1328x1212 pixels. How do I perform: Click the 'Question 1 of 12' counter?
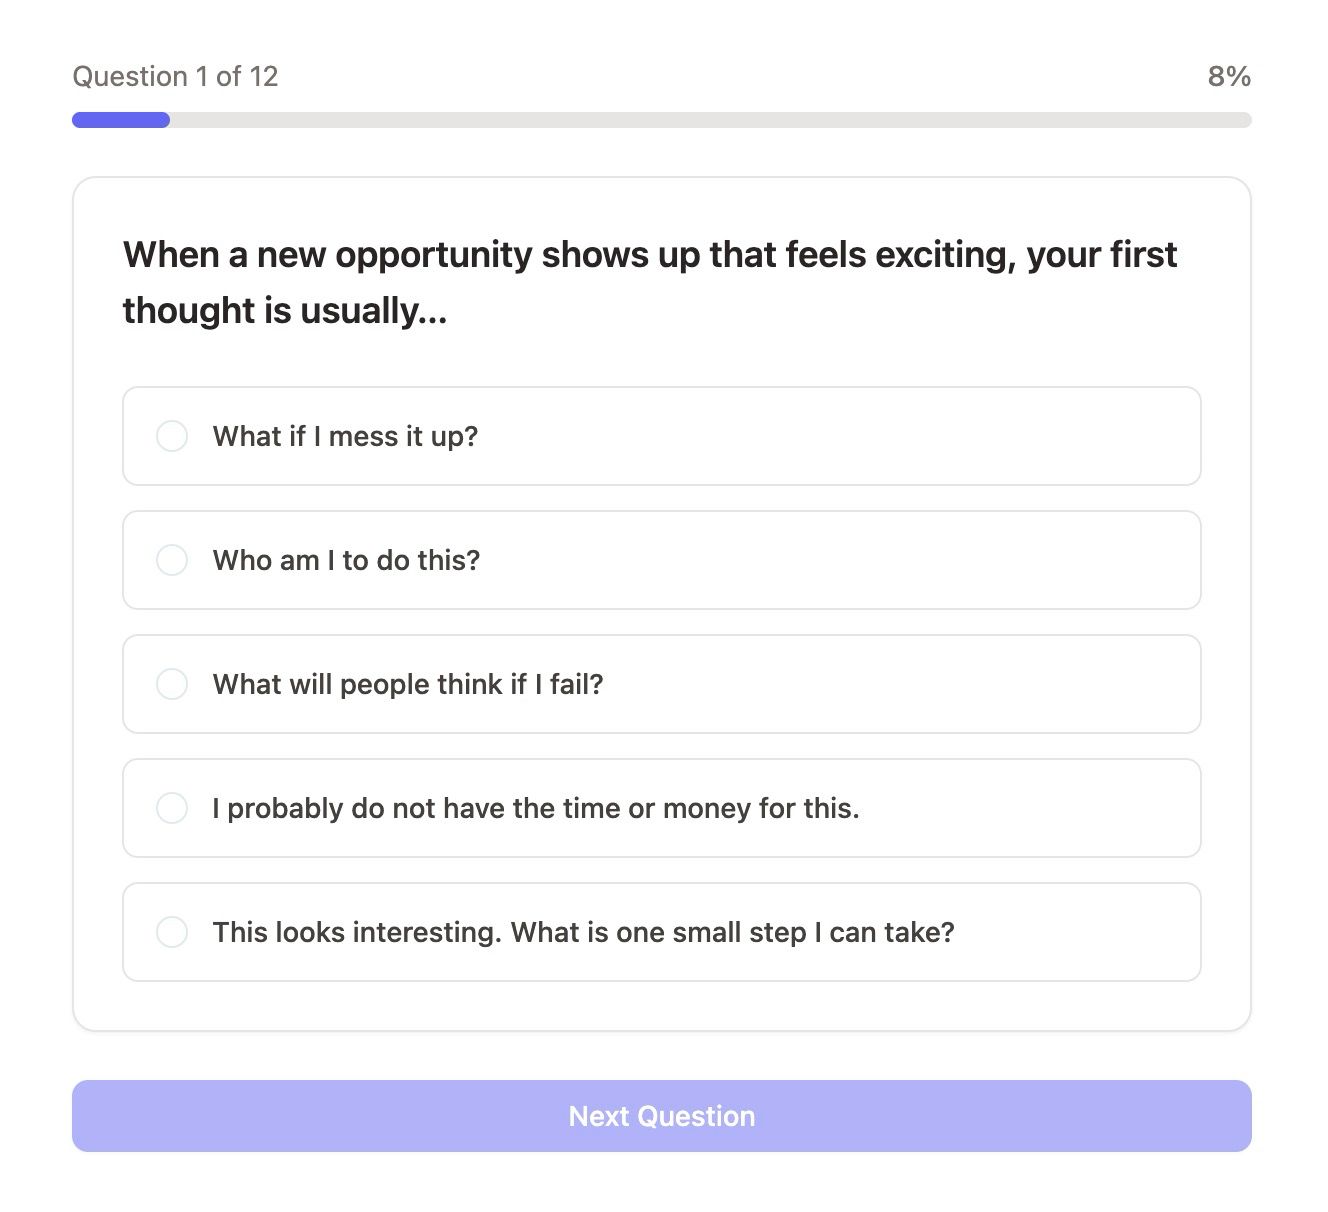tap(175, 76)
